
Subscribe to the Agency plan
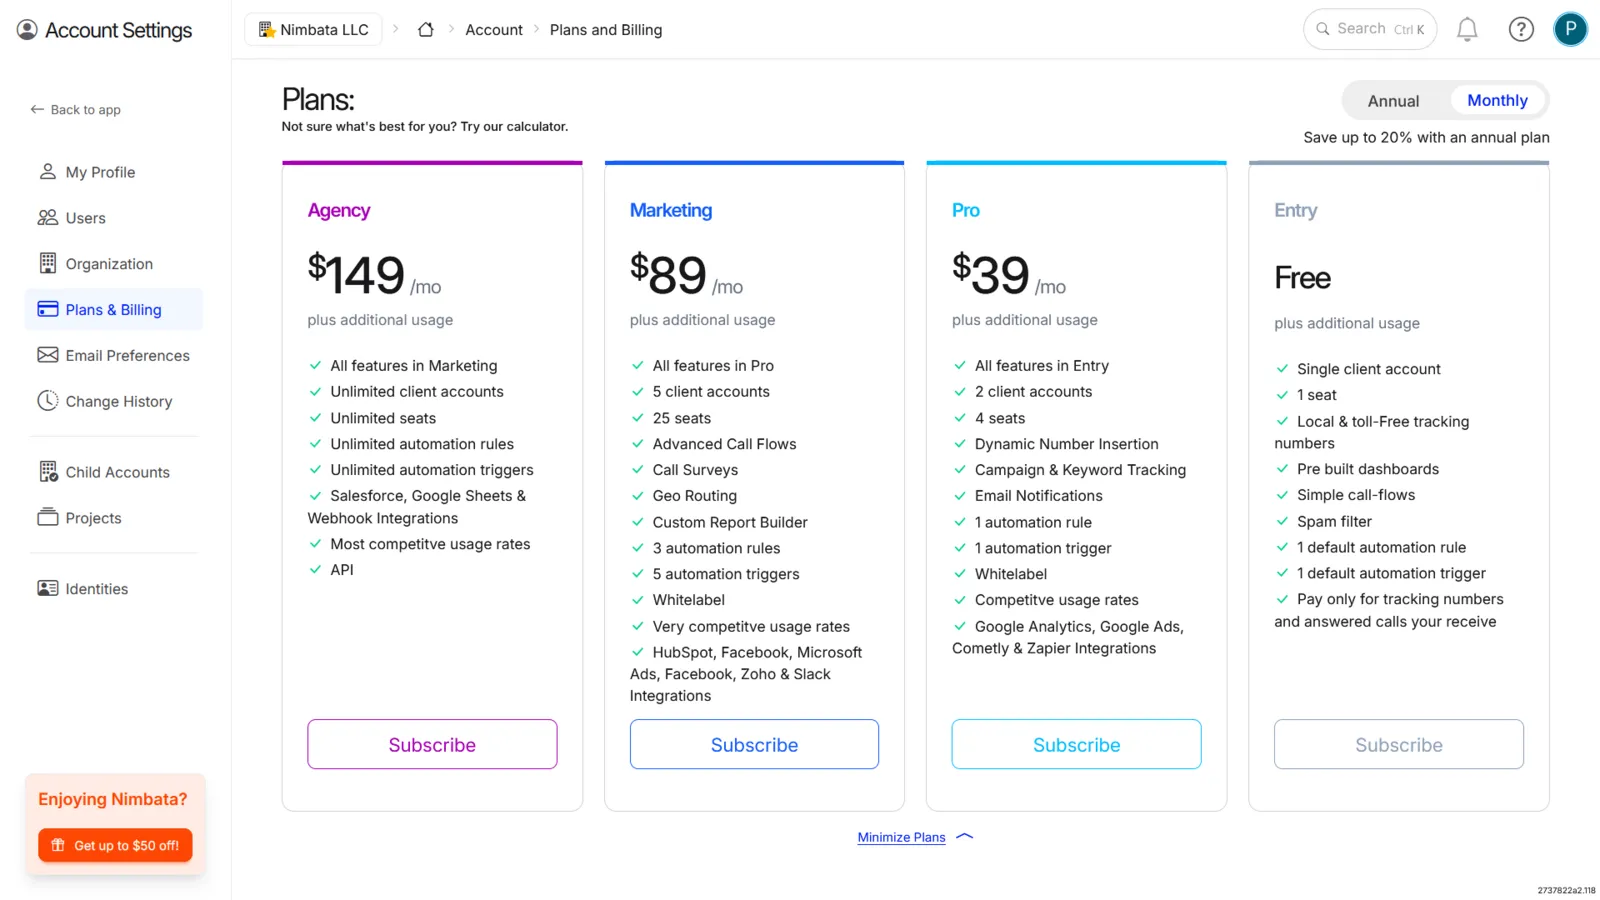pyautogui.click(x=432, y=744)
